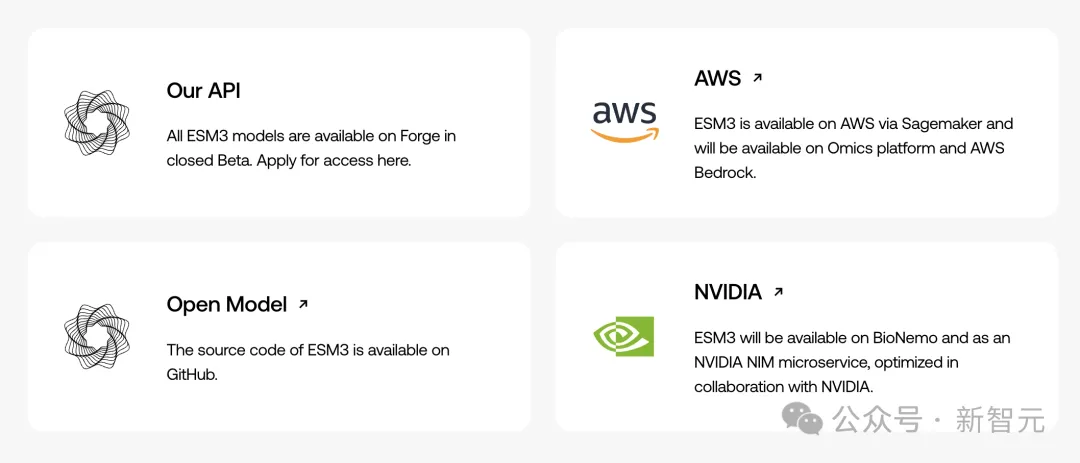Open the external arrow next to AWS

[757, 78]
